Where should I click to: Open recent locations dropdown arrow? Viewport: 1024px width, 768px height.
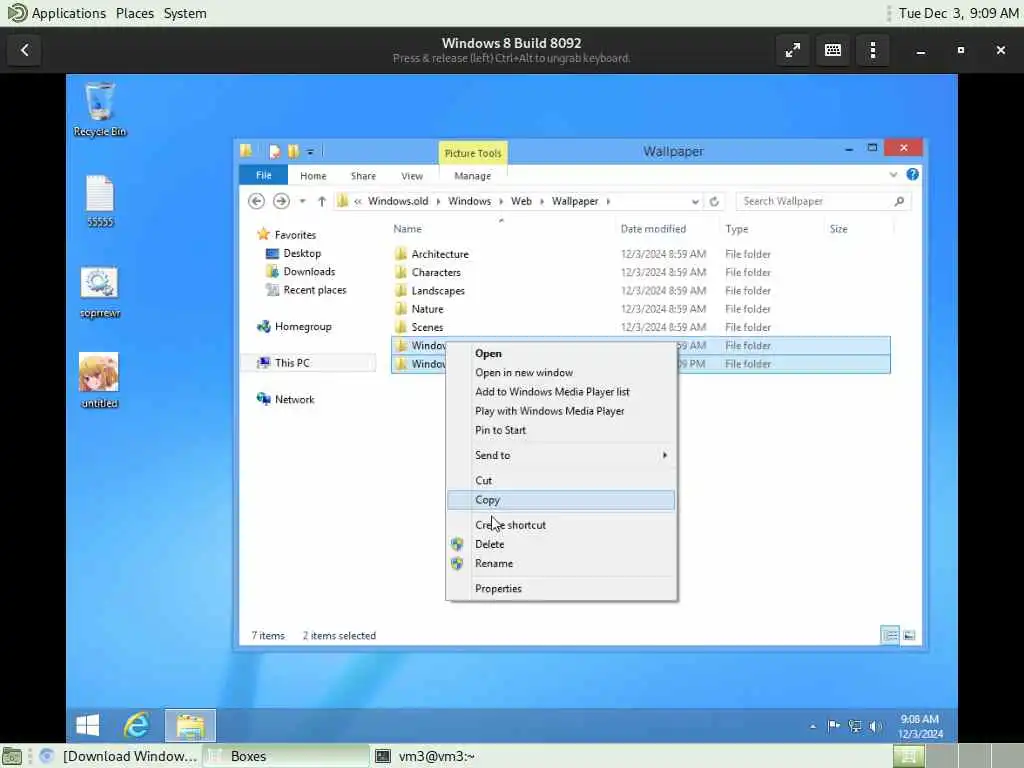tap(302, 201)
